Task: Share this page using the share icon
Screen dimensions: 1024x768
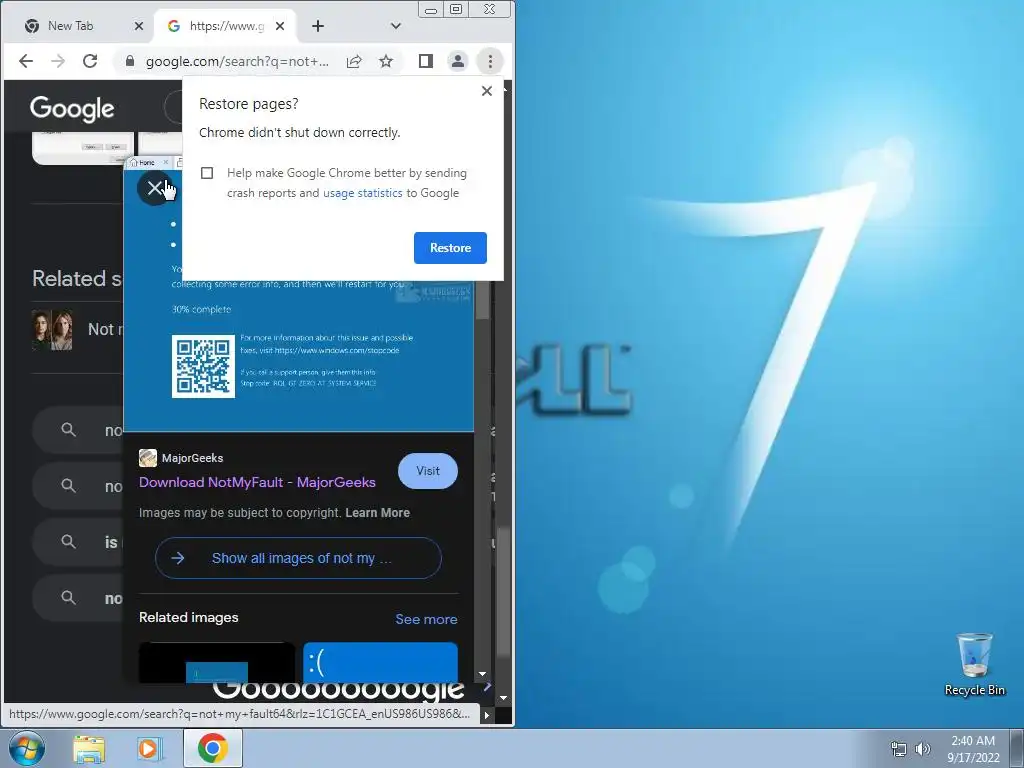Action: (x=354, y=61)
